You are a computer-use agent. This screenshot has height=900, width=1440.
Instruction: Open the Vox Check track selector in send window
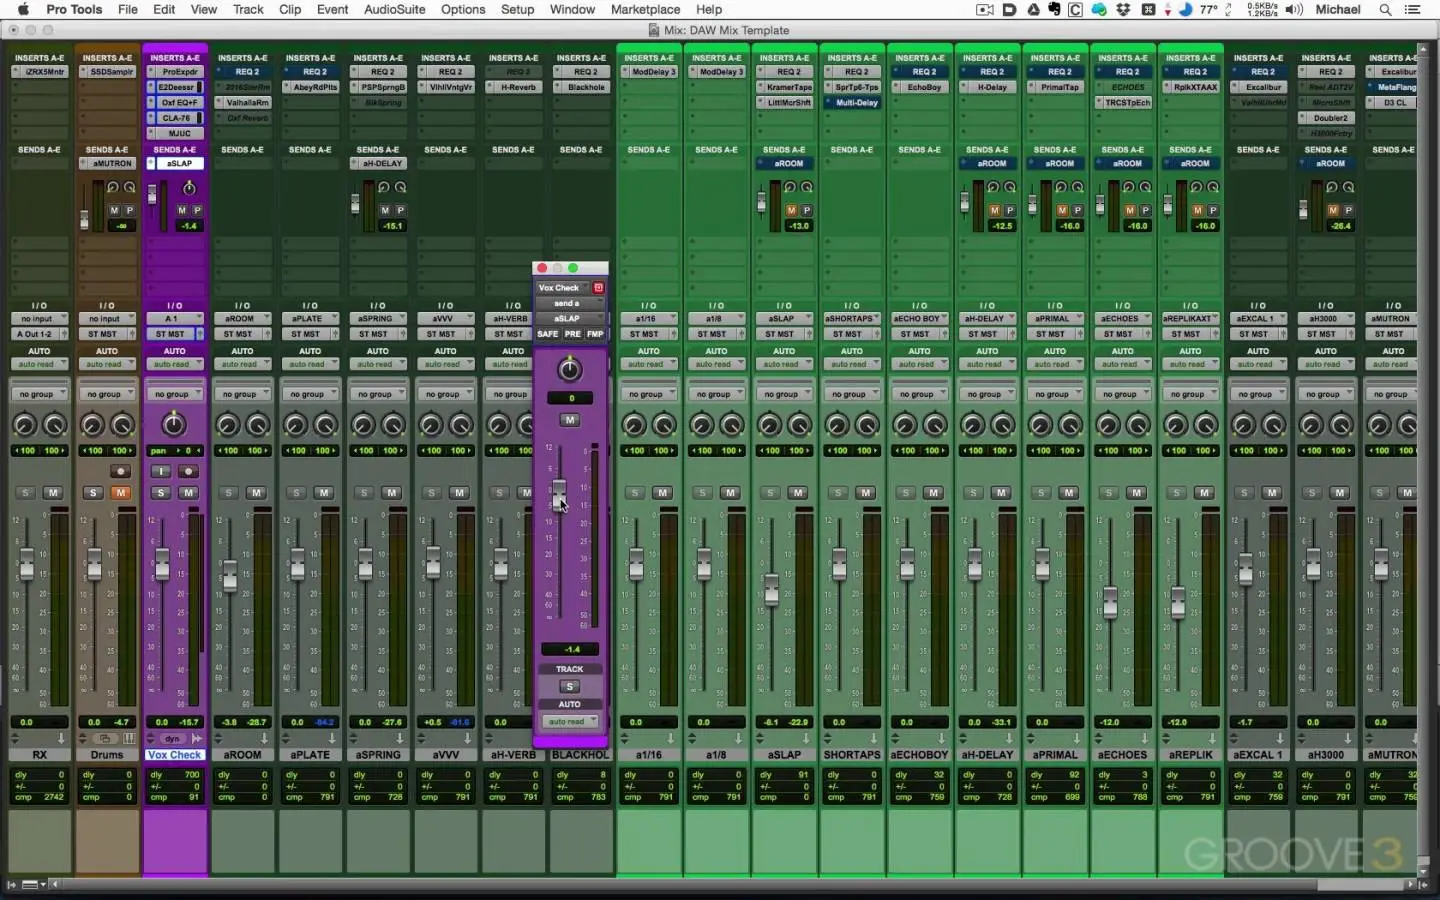click(x=562, y=288)
